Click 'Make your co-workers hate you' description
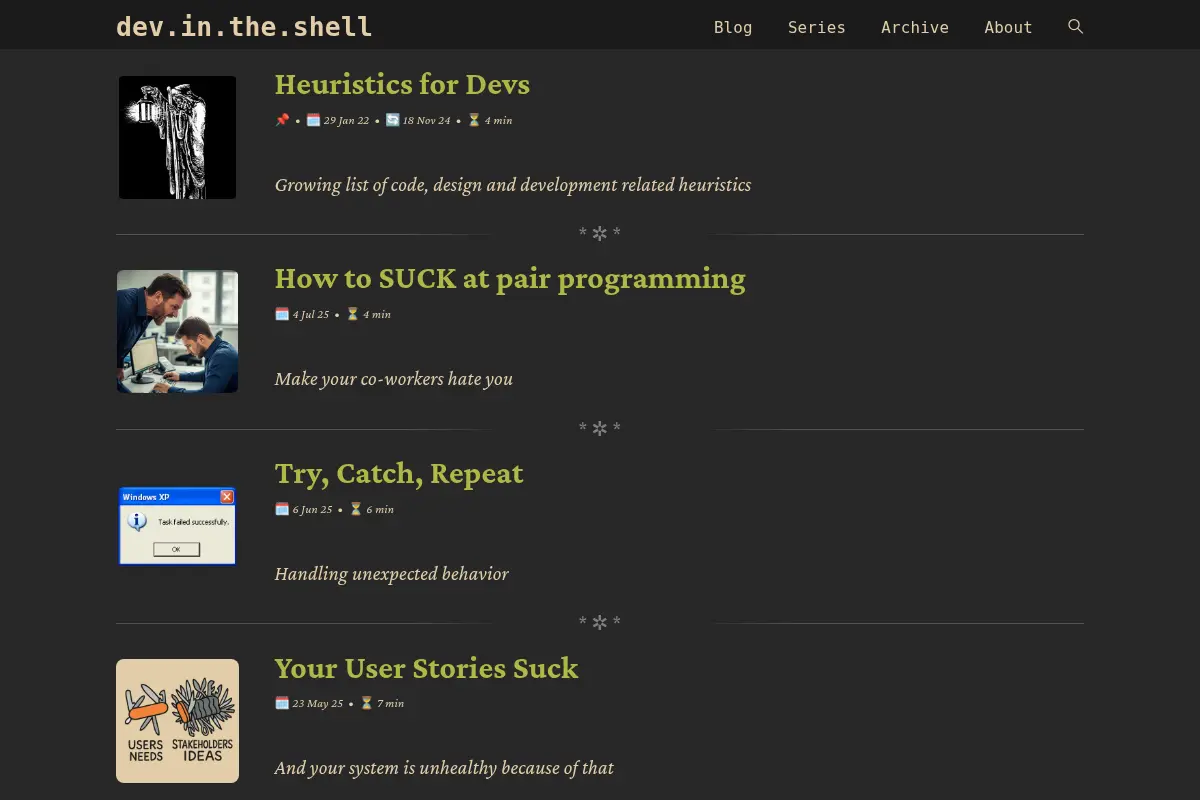The image size is (1200, 800). point(394,379)
